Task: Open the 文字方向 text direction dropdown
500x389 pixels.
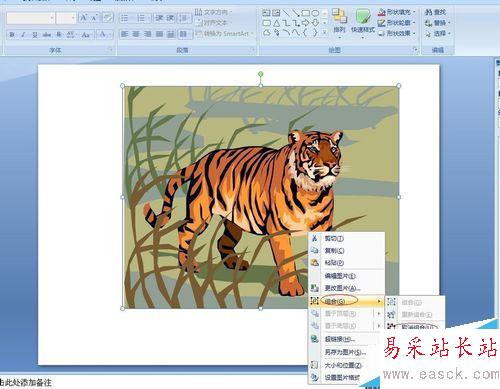Action: click(213, 12)
